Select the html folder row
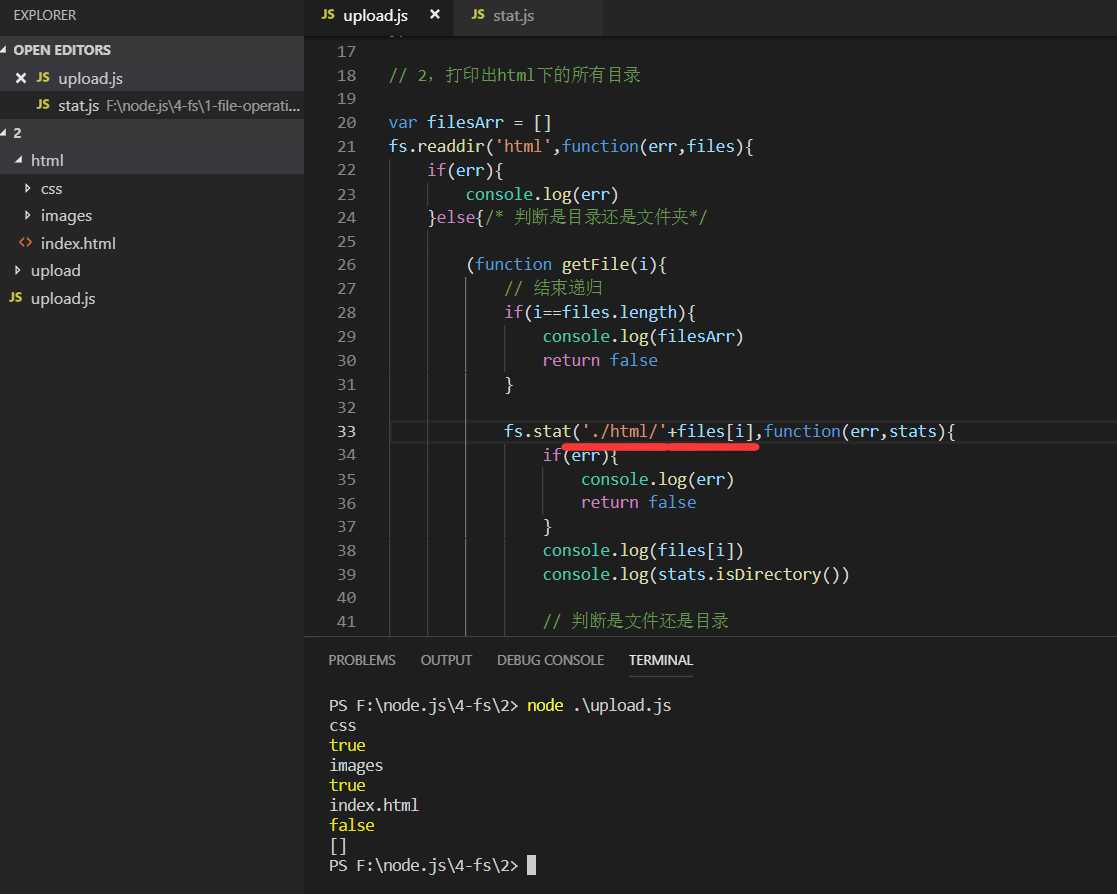1117x894 pixels. point(152,160)
